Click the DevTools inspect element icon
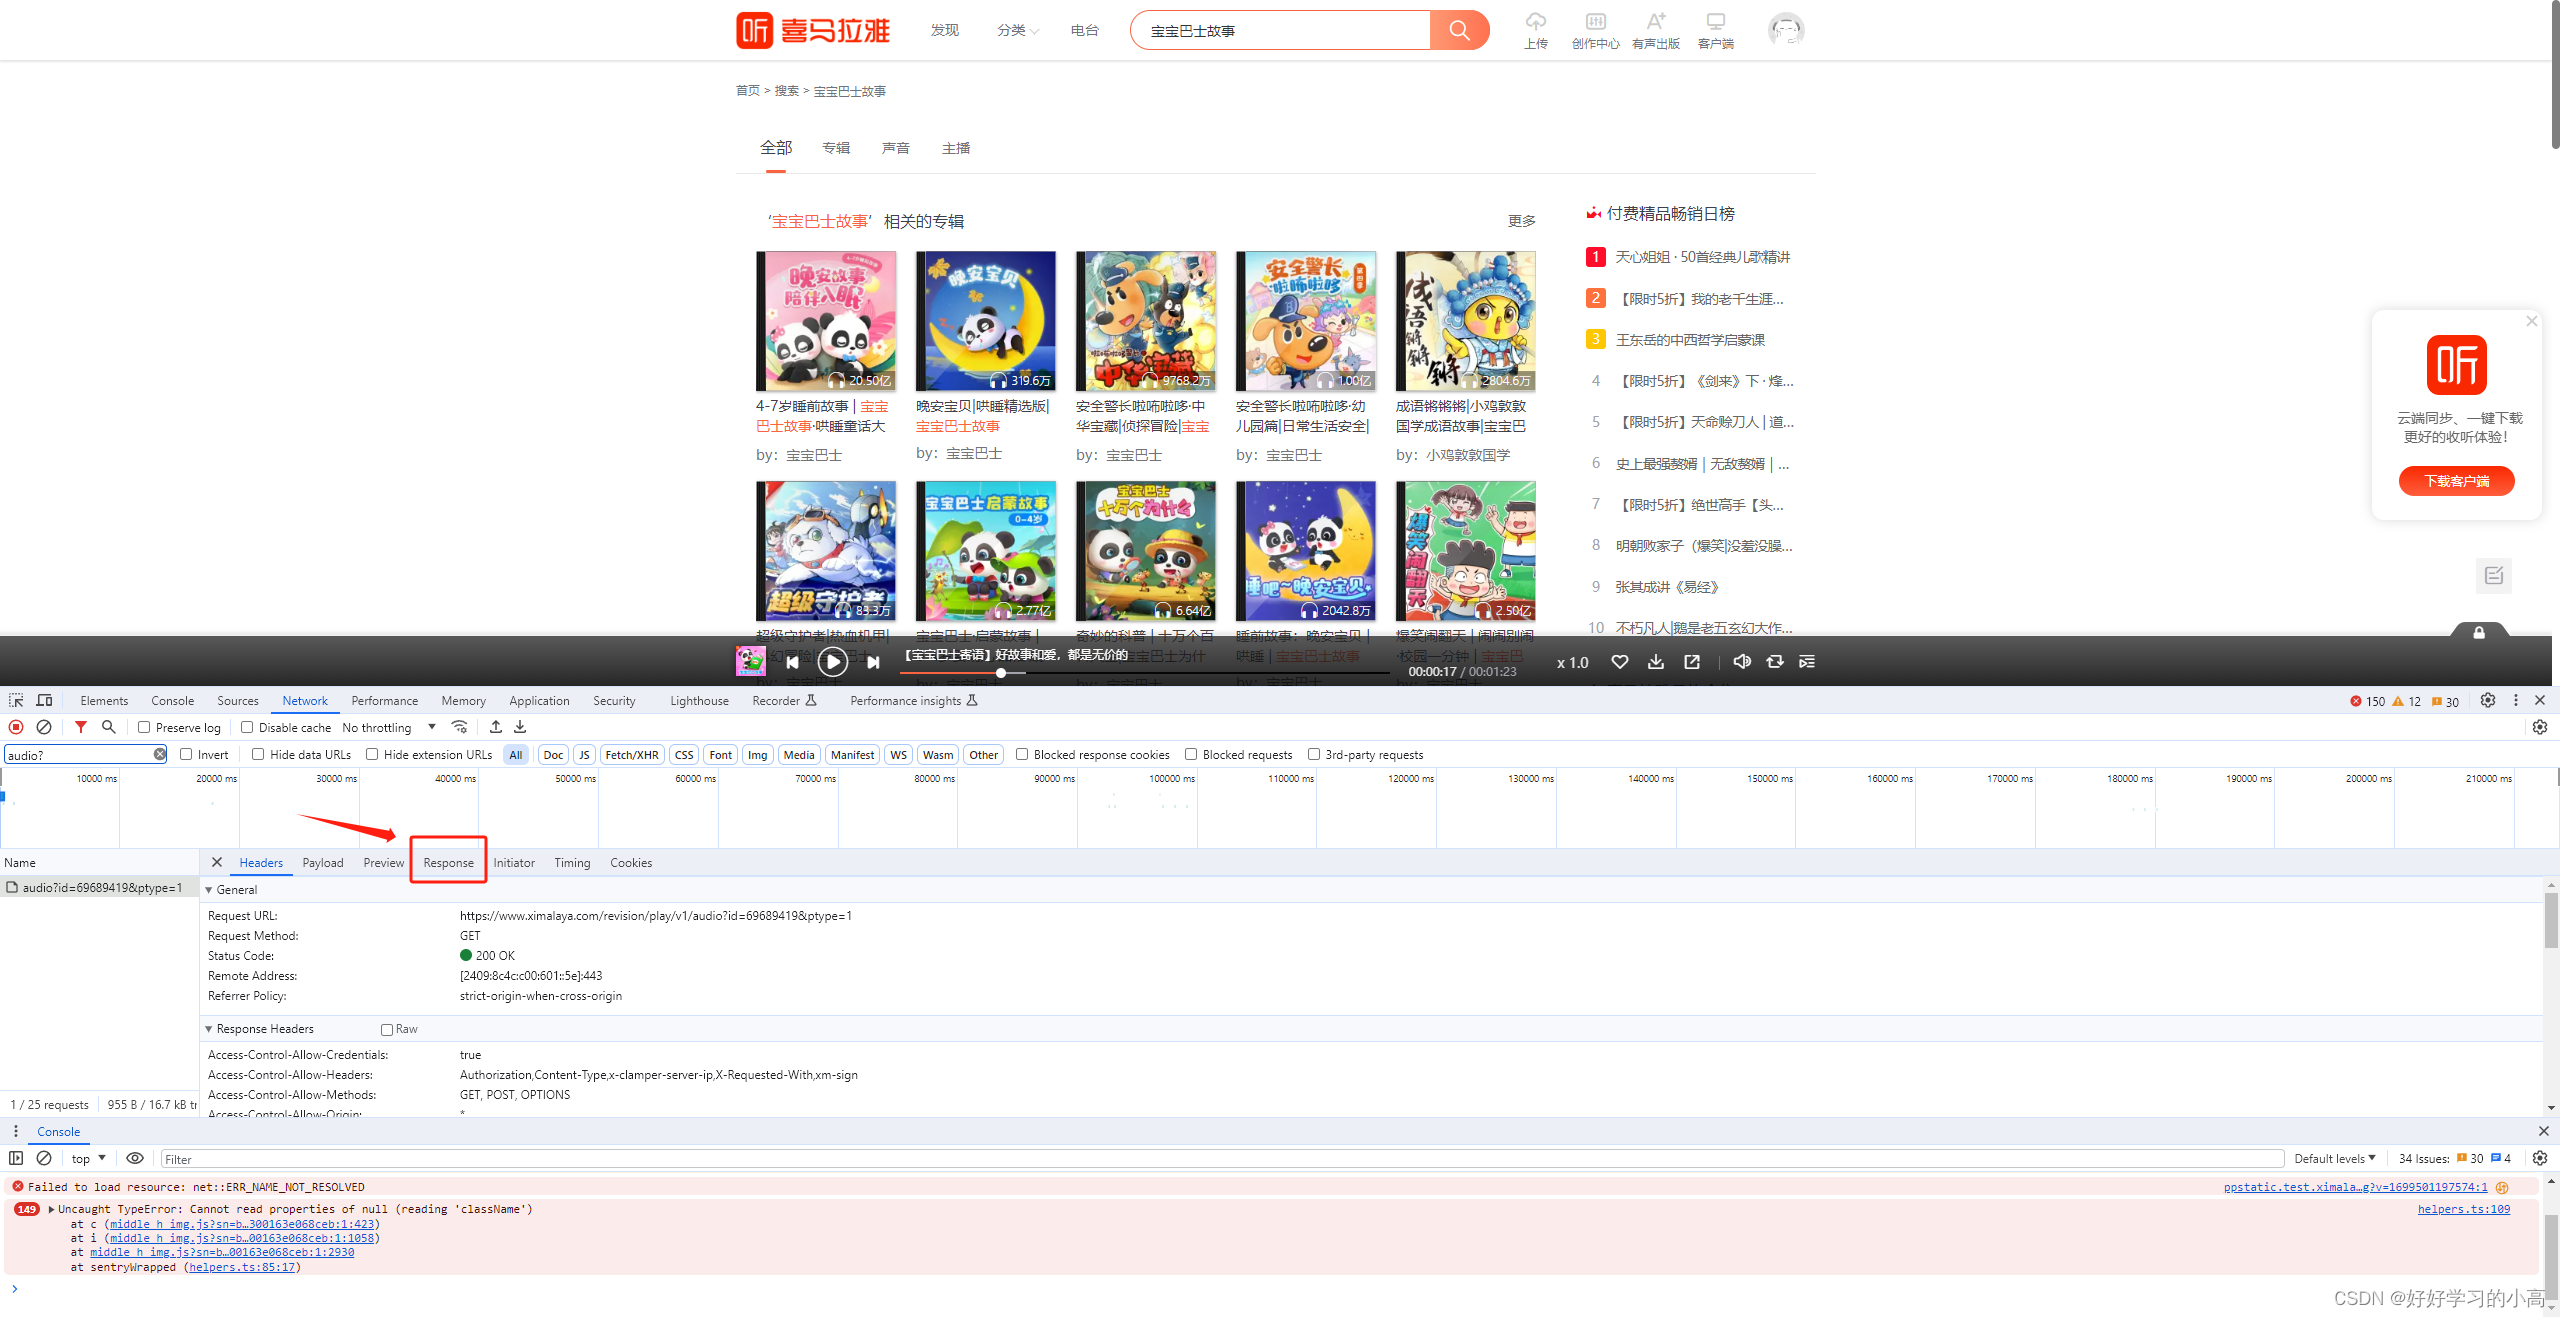 [x=16, y=700]
